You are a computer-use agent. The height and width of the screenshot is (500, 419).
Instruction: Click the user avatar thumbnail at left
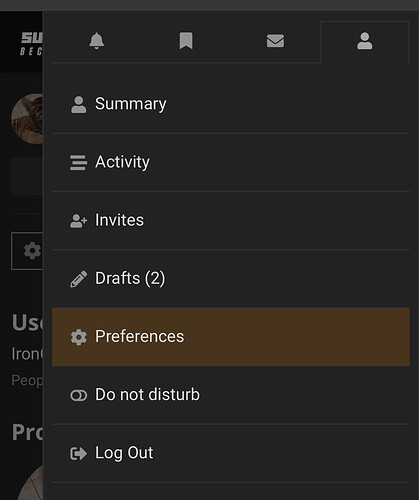27,119
